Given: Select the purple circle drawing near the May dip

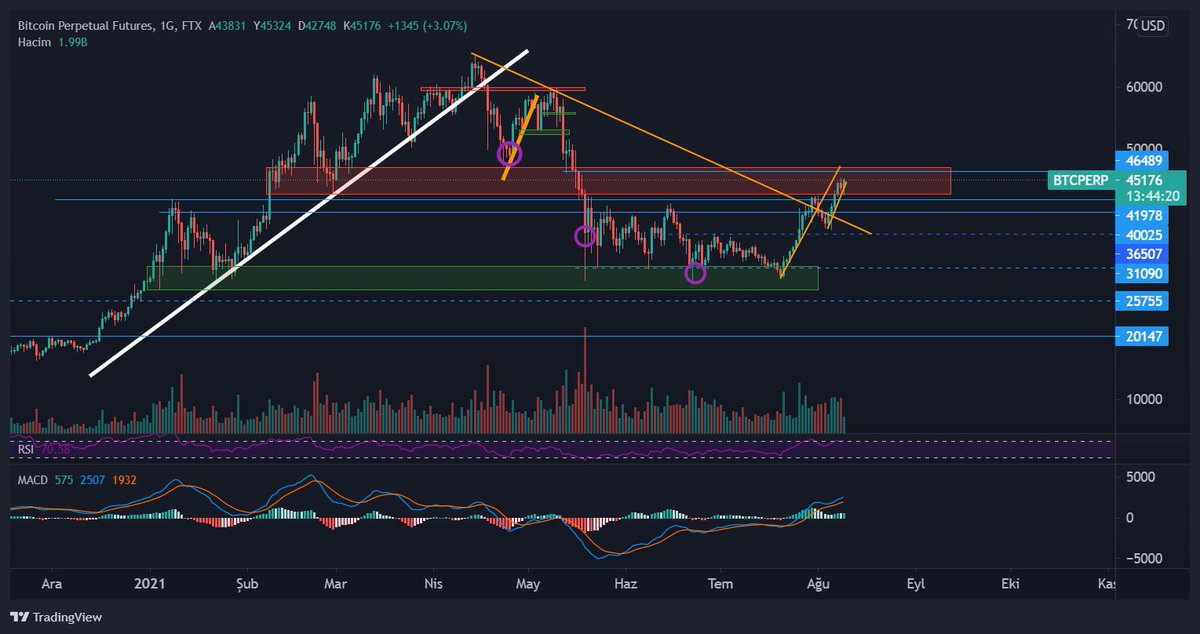Looking at the screenshot, I should pos(587,236).
